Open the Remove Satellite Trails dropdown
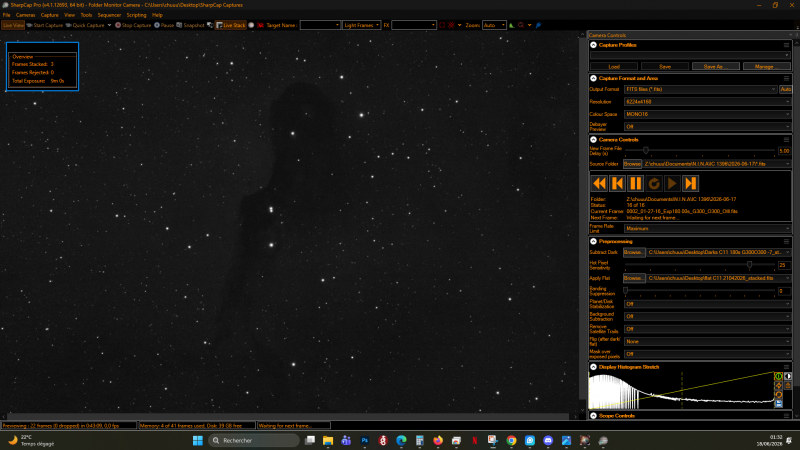Screen dimensions: 800x450 (x=708, y=329)
